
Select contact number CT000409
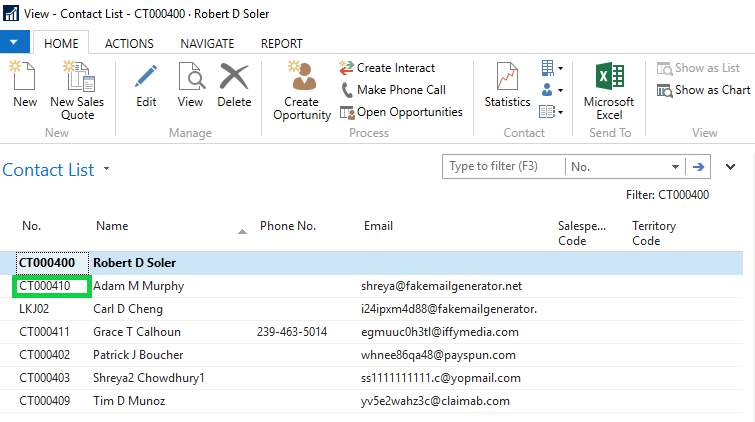tap(45, 401)
